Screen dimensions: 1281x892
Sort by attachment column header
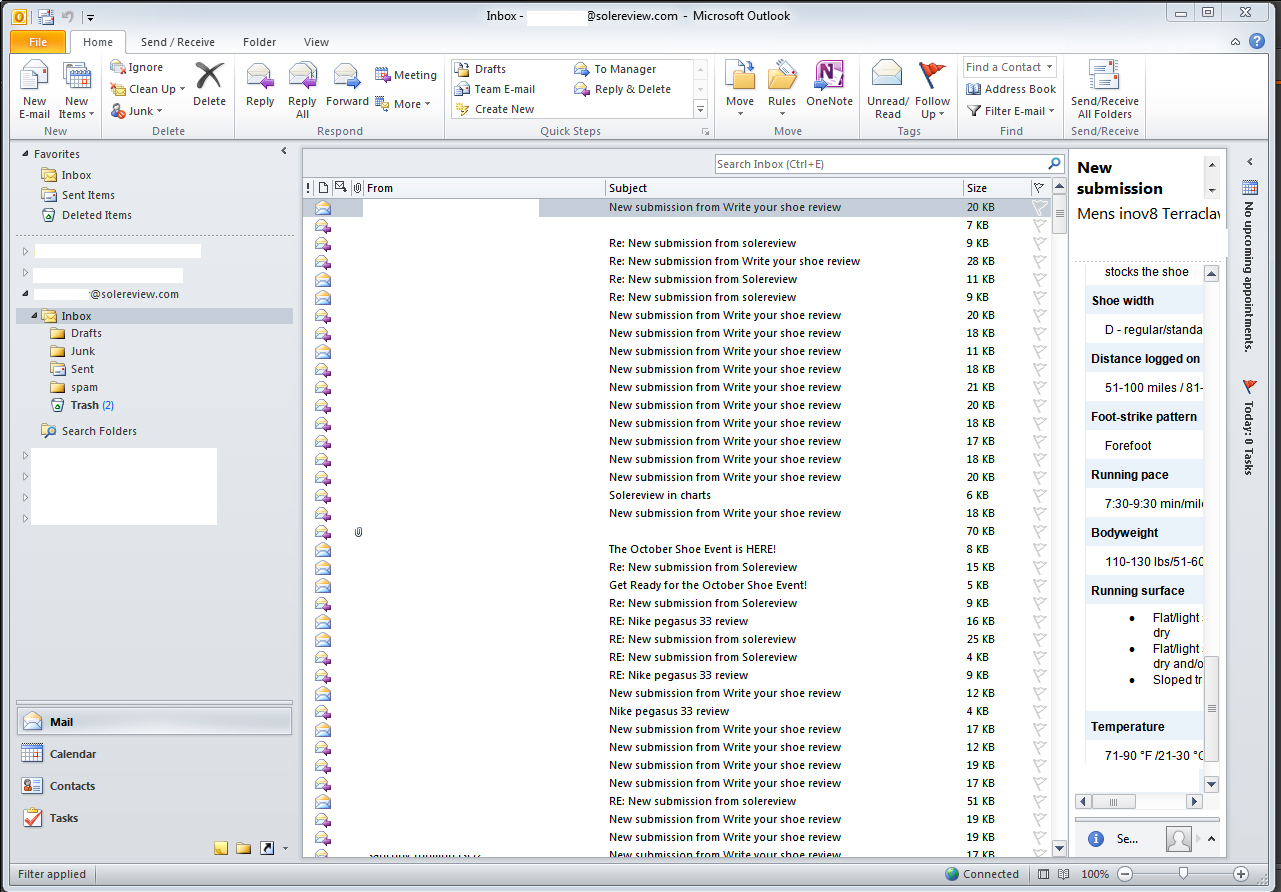point(357,188)
